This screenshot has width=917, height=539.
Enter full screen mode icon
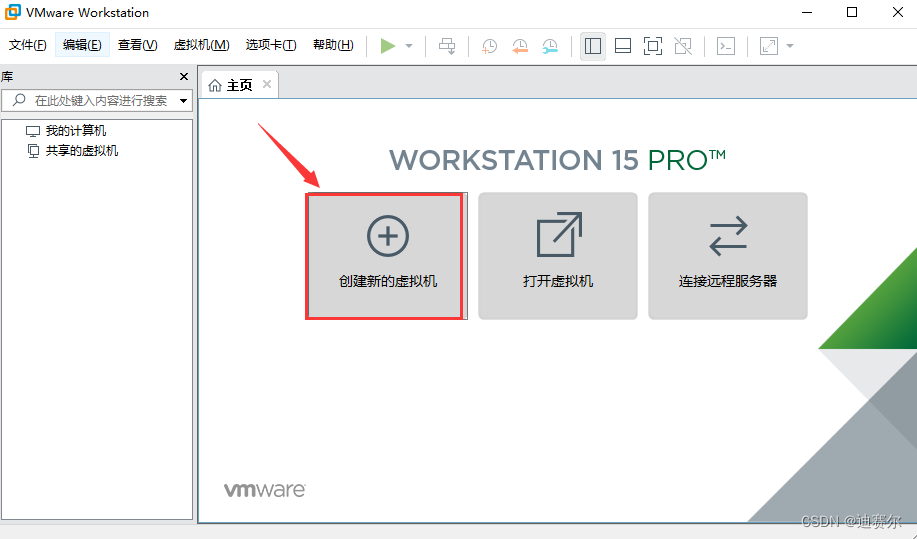coord(653,46)
